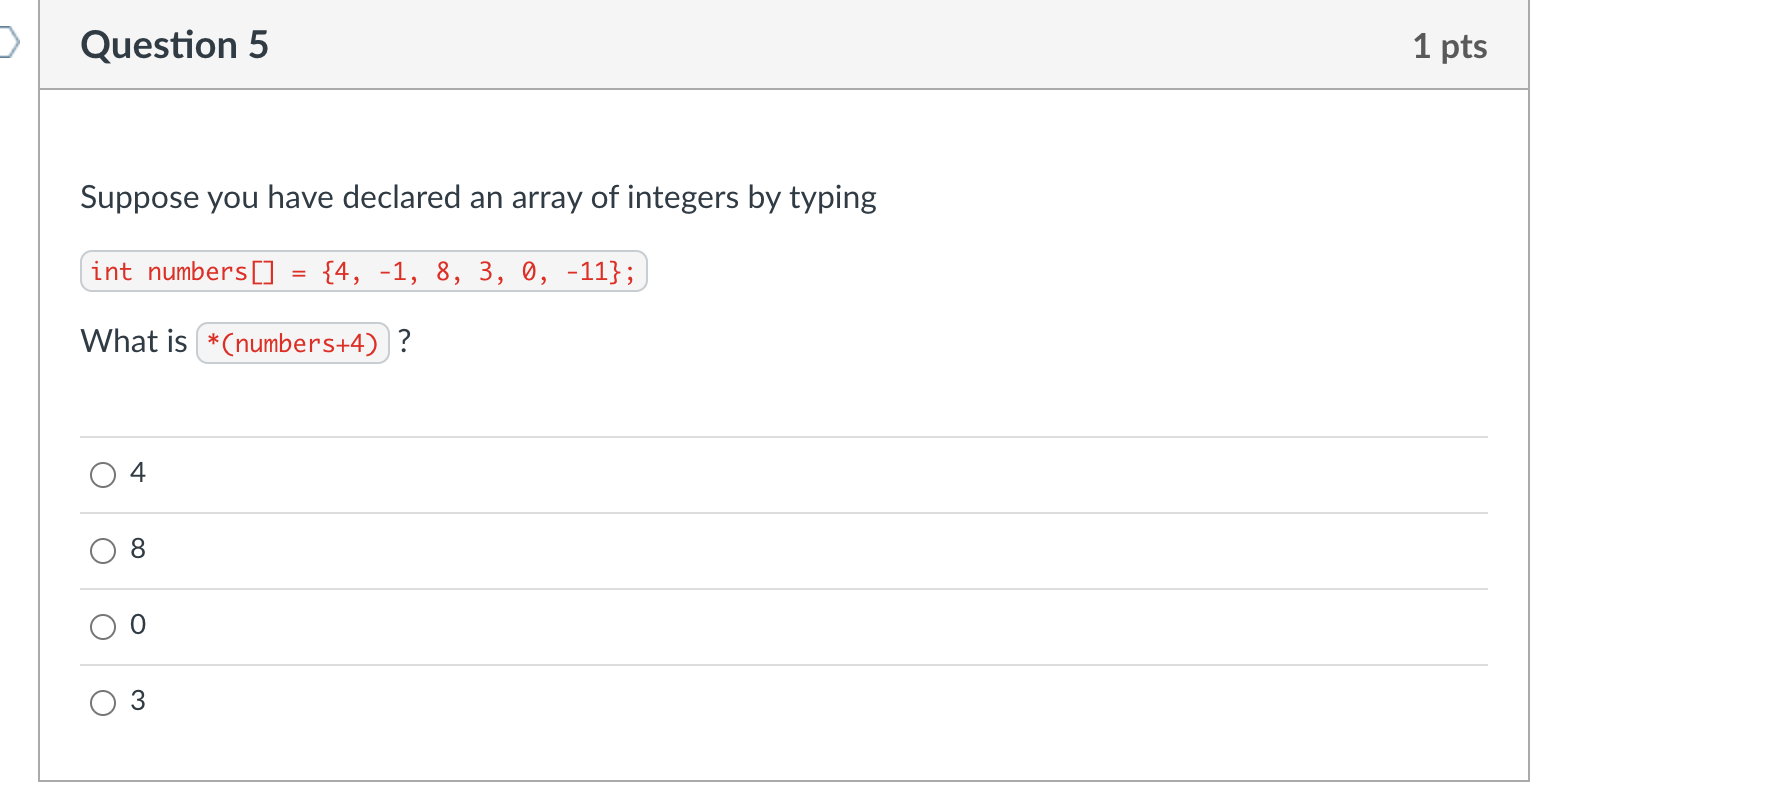Click the answer row containing 4
The height and width of the screenshot is (800, 1788).
pyautogui.click(x=700, y=474)
